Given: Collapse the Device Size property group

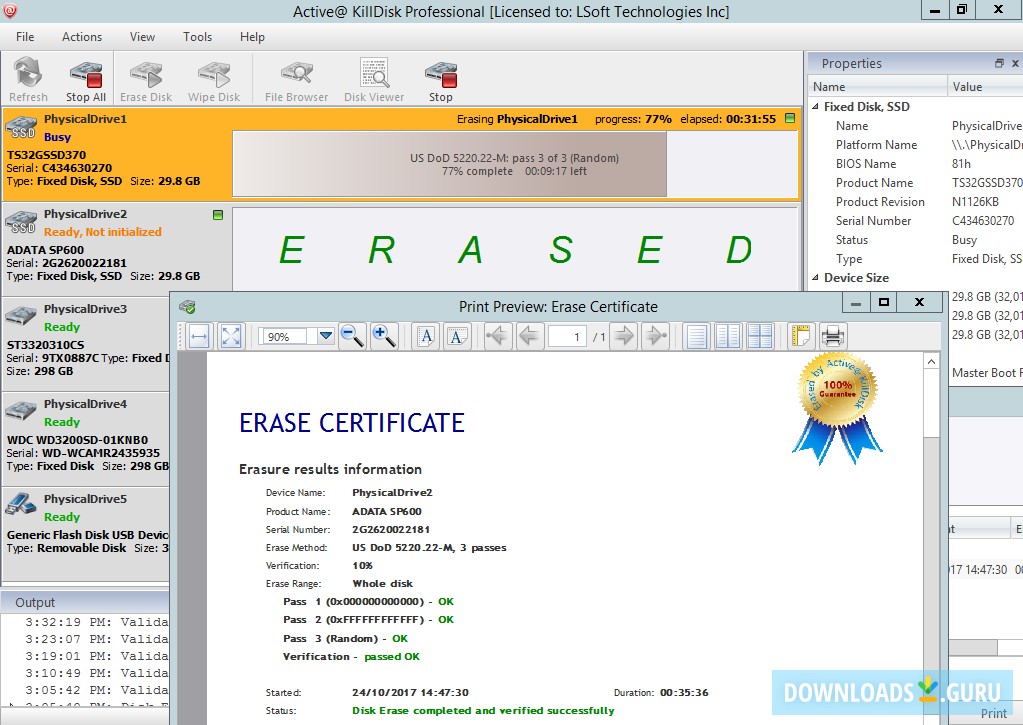Looking at the screenshot, I should (x=816, y=278).
